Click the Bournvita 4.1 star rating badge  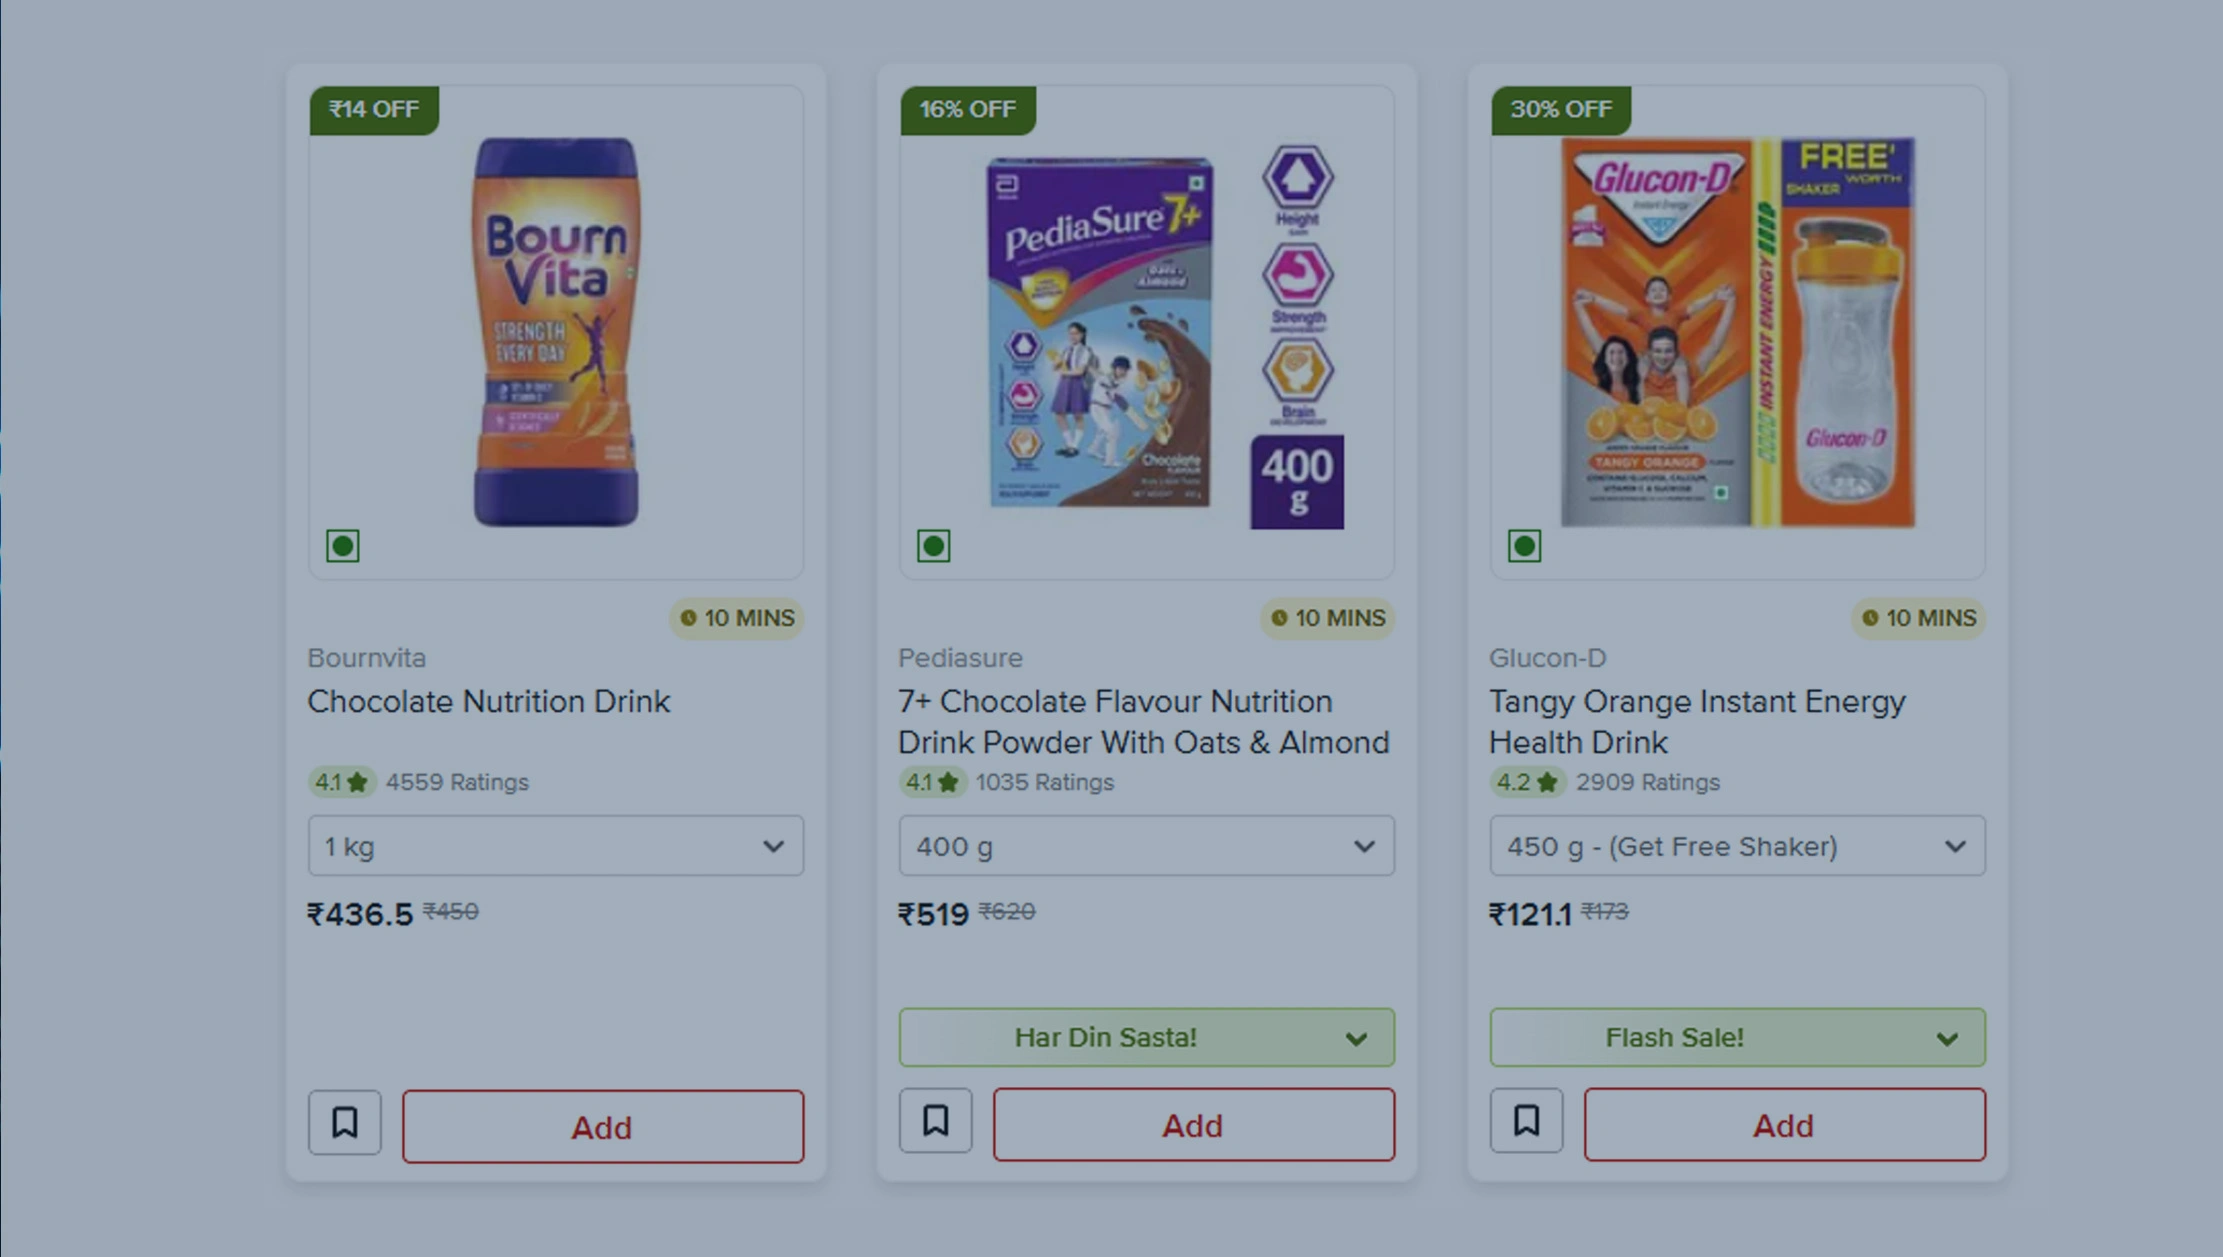click(x=341, y=782)
